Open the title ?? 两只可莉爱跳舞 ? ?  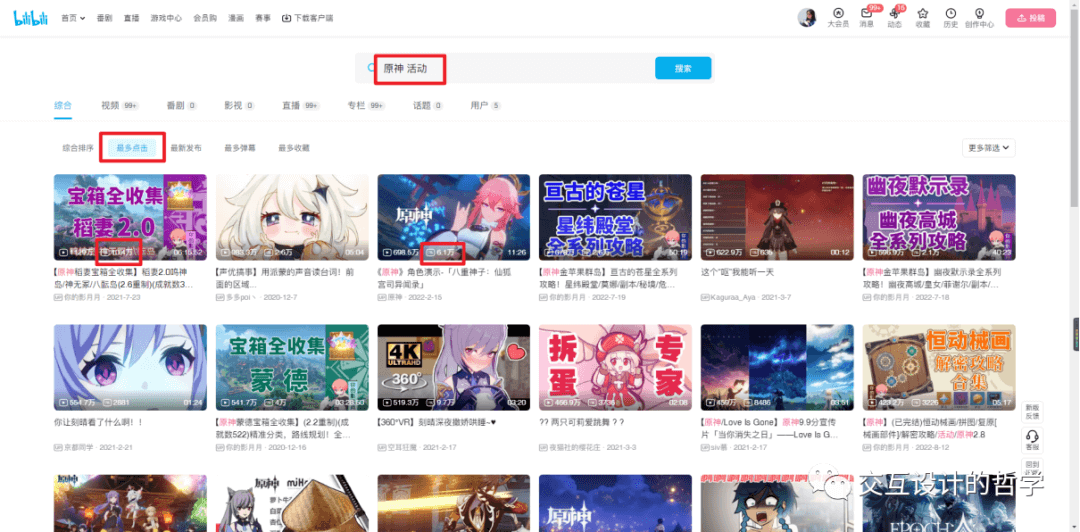(x=581, y=422)
